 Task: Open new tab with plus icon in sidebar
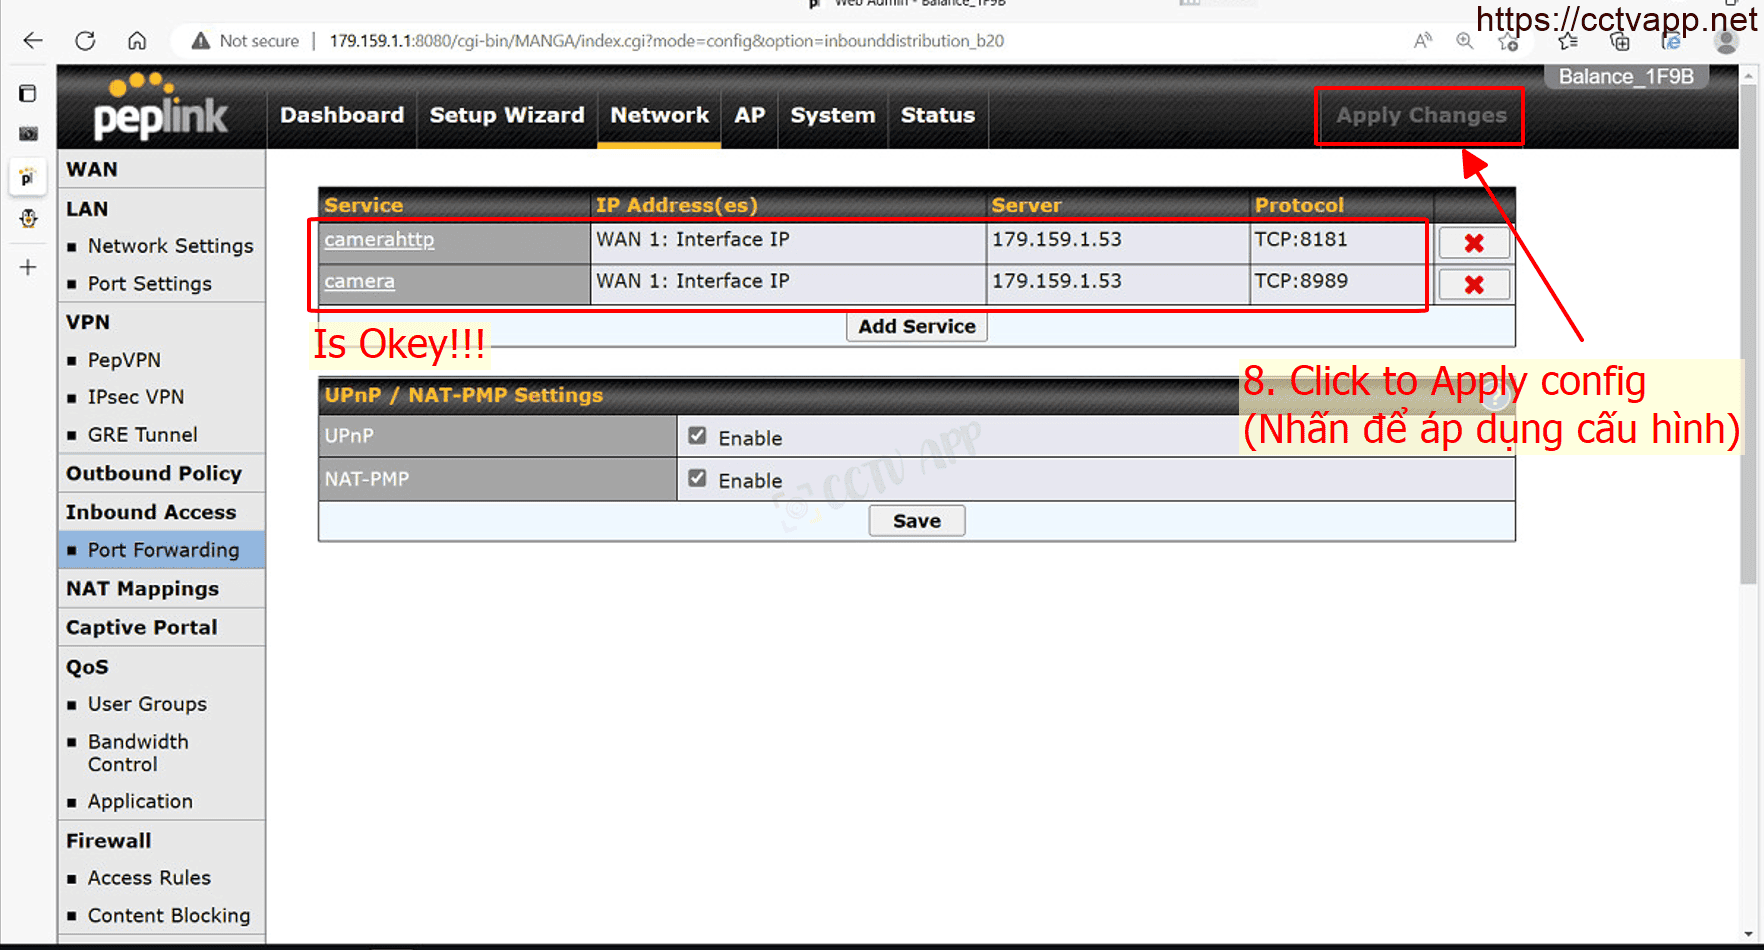[28, 267]
